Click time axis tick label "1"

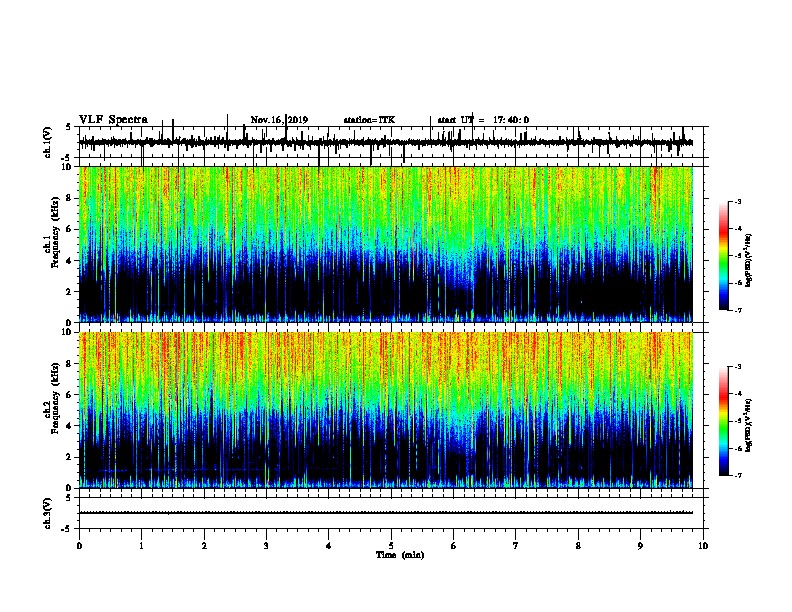tap(141, 546)
